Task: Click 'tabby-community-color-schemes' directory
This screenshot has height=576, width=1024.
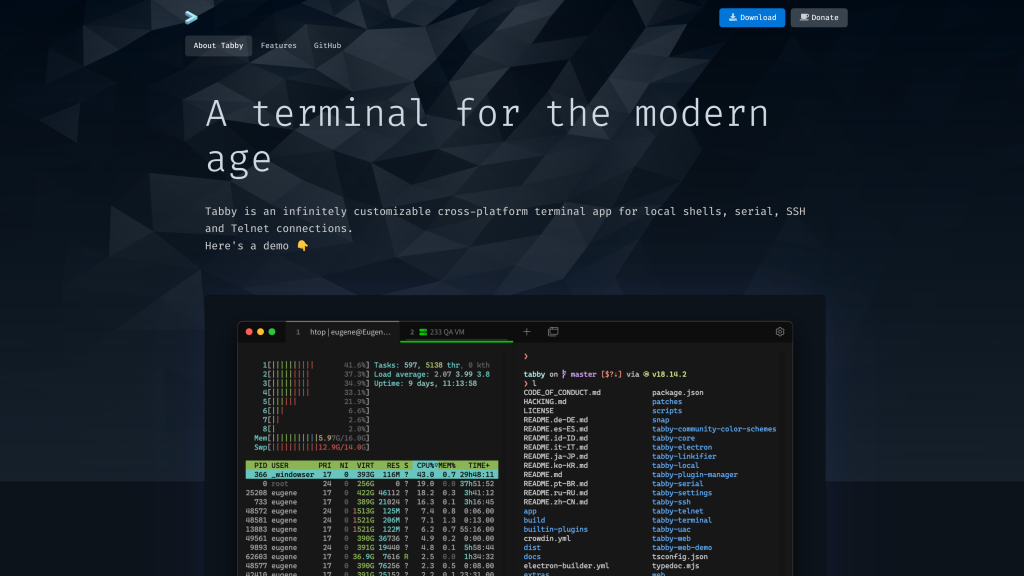Action: coord(714,429)
